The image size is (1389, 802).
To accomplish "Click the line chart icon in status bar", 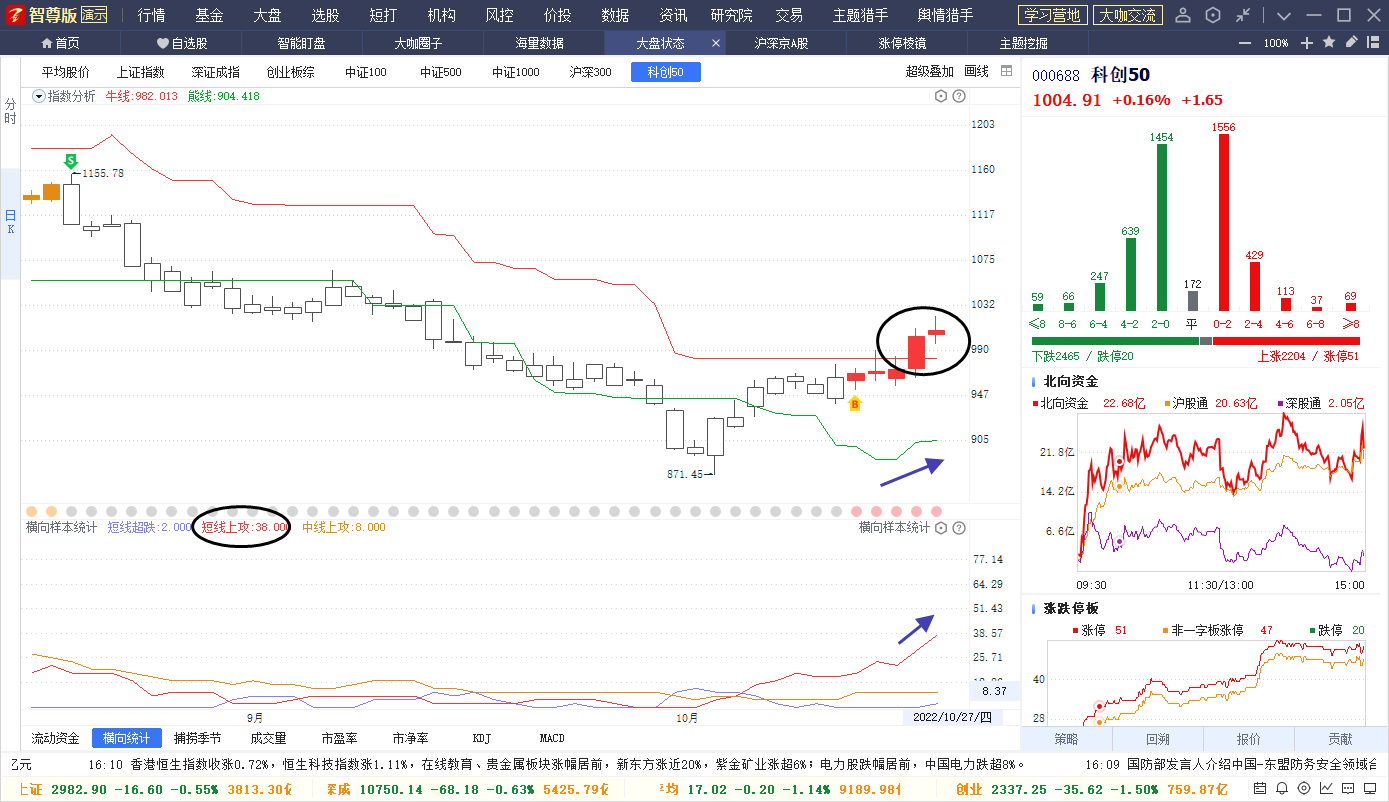I will pos(1326,789).
